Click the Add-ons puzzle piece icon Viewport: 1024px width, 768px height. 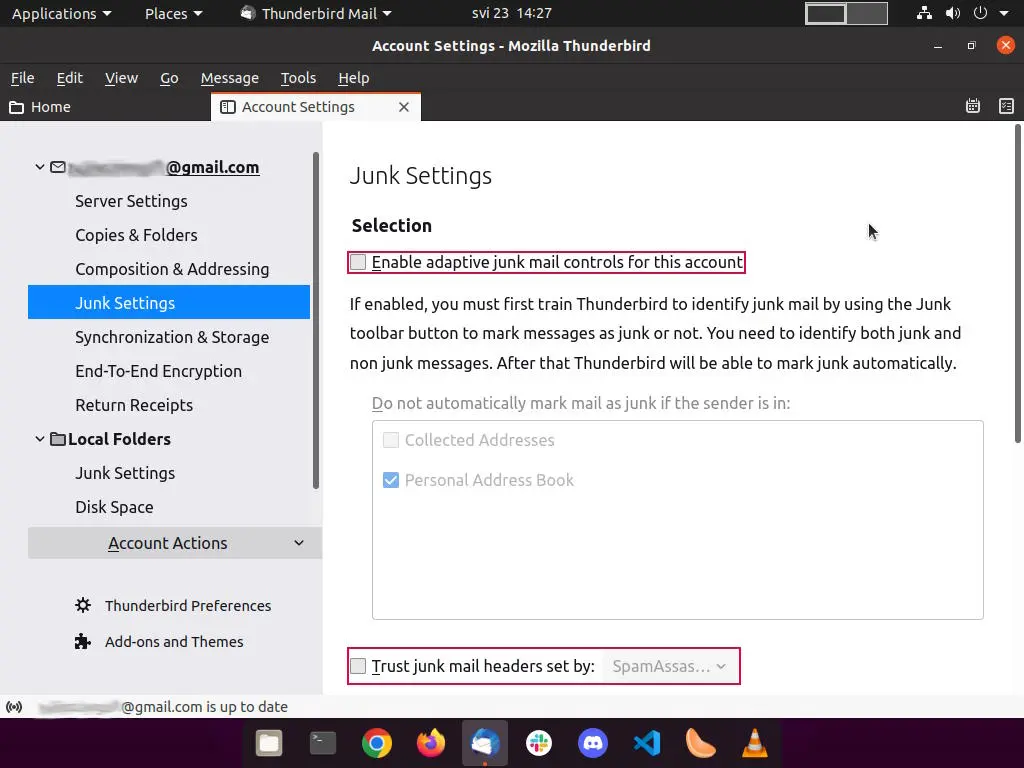click(83, 641)
